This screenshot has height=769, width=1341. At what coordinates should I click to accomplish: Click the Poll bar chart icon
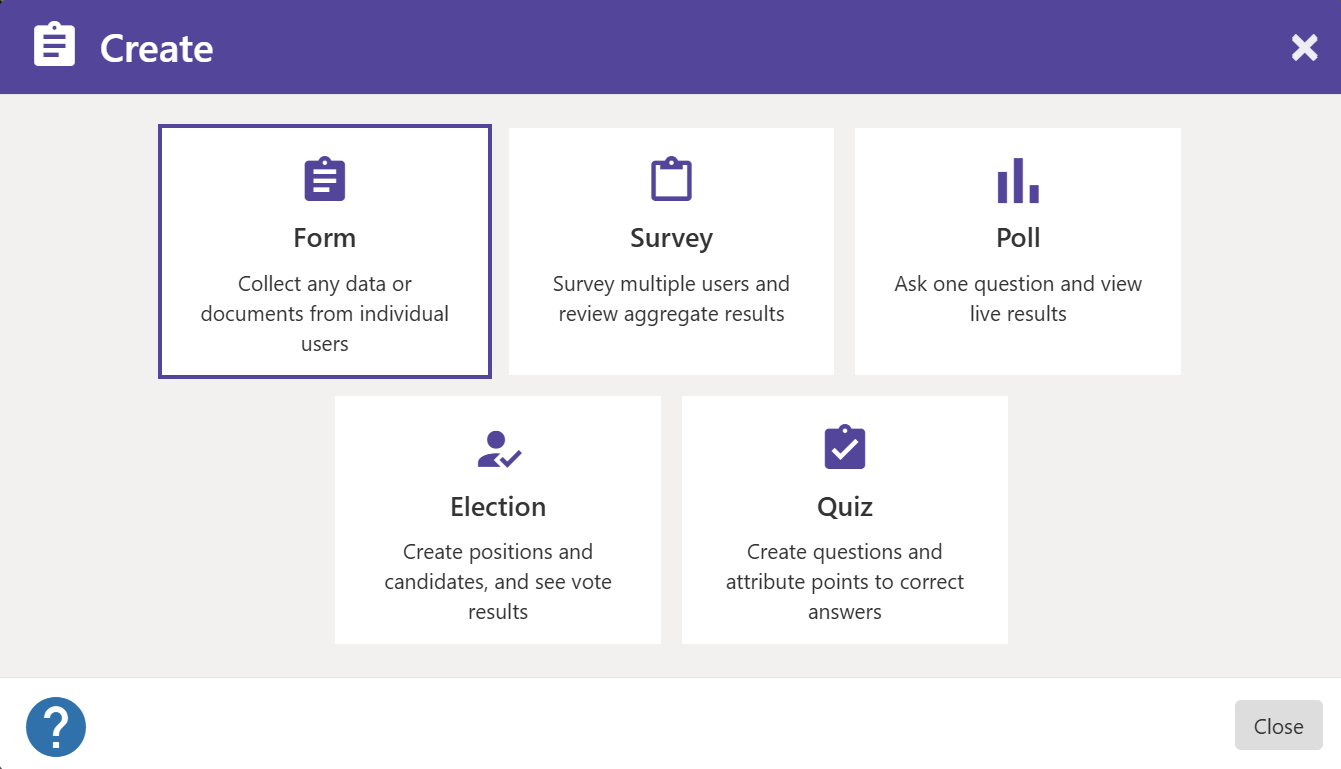[1018, 180]
